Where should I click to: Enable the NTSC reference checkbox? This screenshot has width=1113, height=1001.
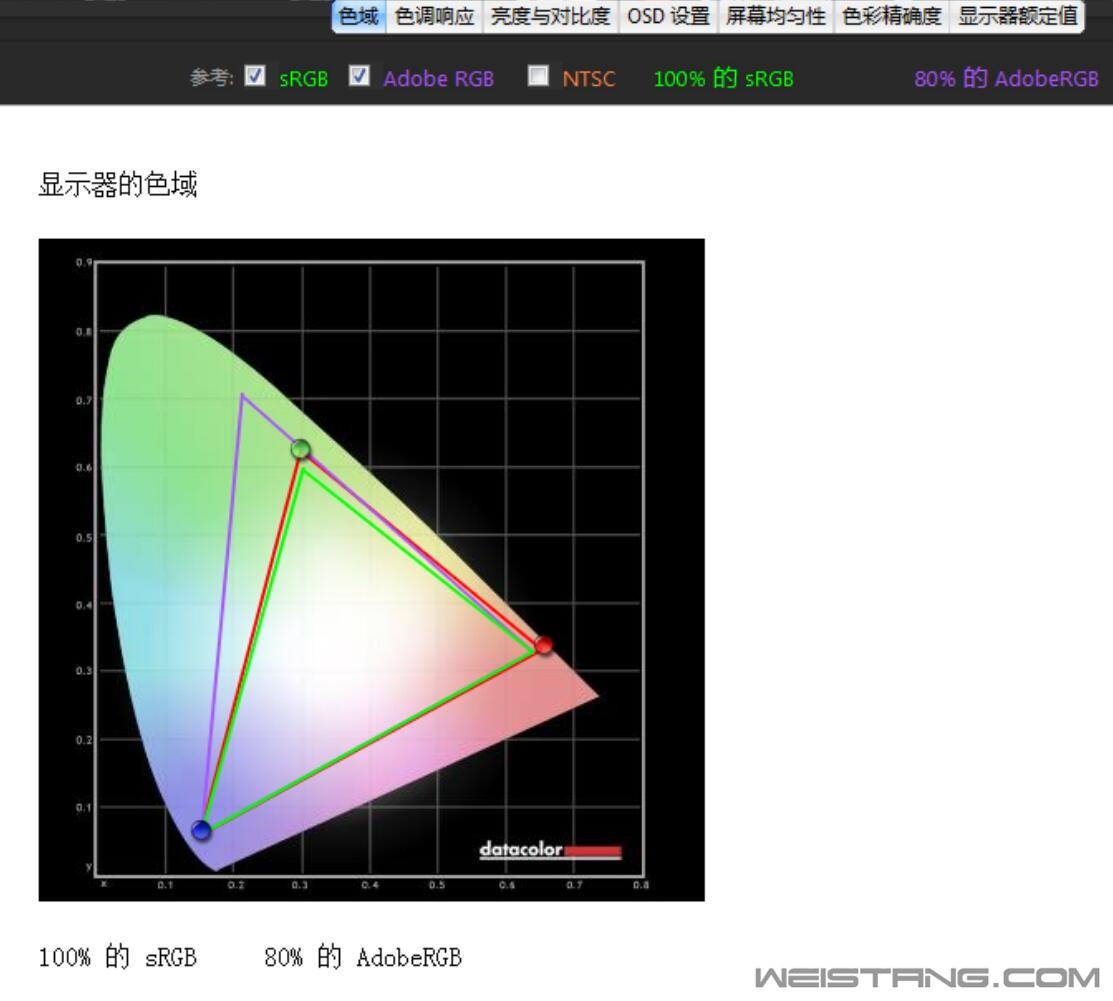click(x=539, y=76)
